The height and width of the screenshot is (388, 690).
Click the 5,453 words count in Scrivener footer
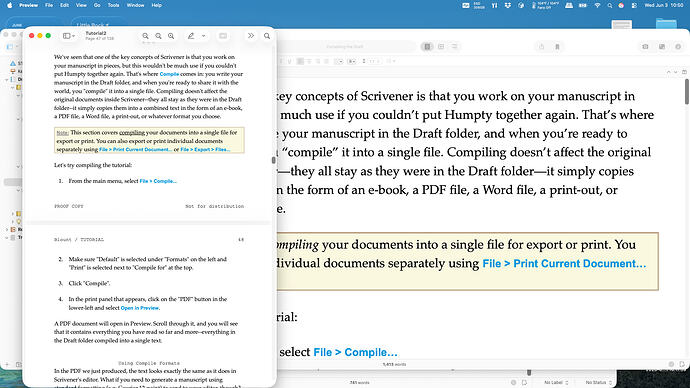click(x=394, y=364)
